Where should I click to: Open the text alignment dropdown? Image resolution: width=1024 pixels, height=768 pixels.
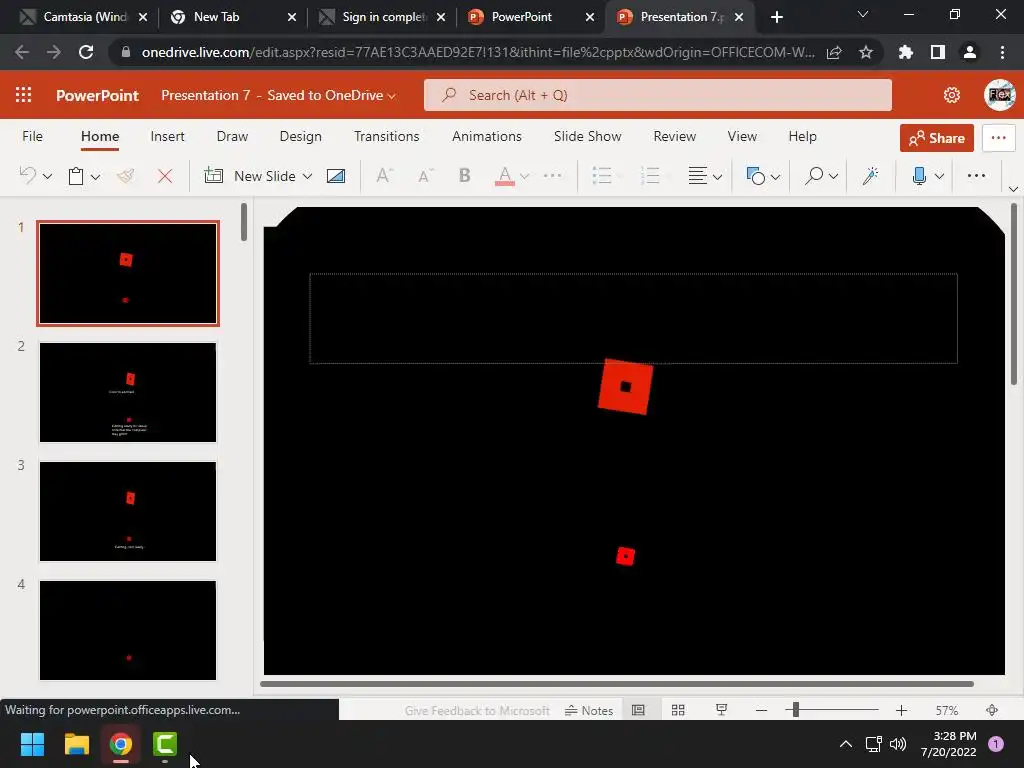705,176
